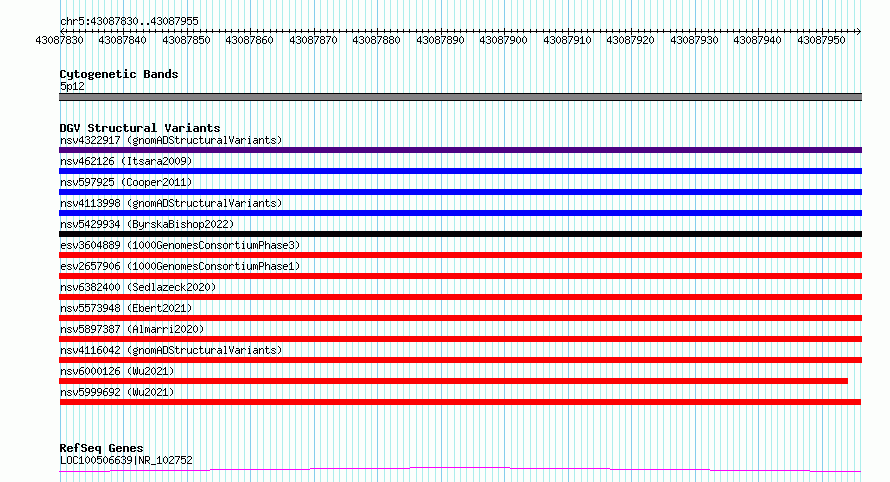This screenshot has height=482, width=890.
Task: Click the nsv4116042 gnomADStructuralVariants label
Action: (171, 350)
